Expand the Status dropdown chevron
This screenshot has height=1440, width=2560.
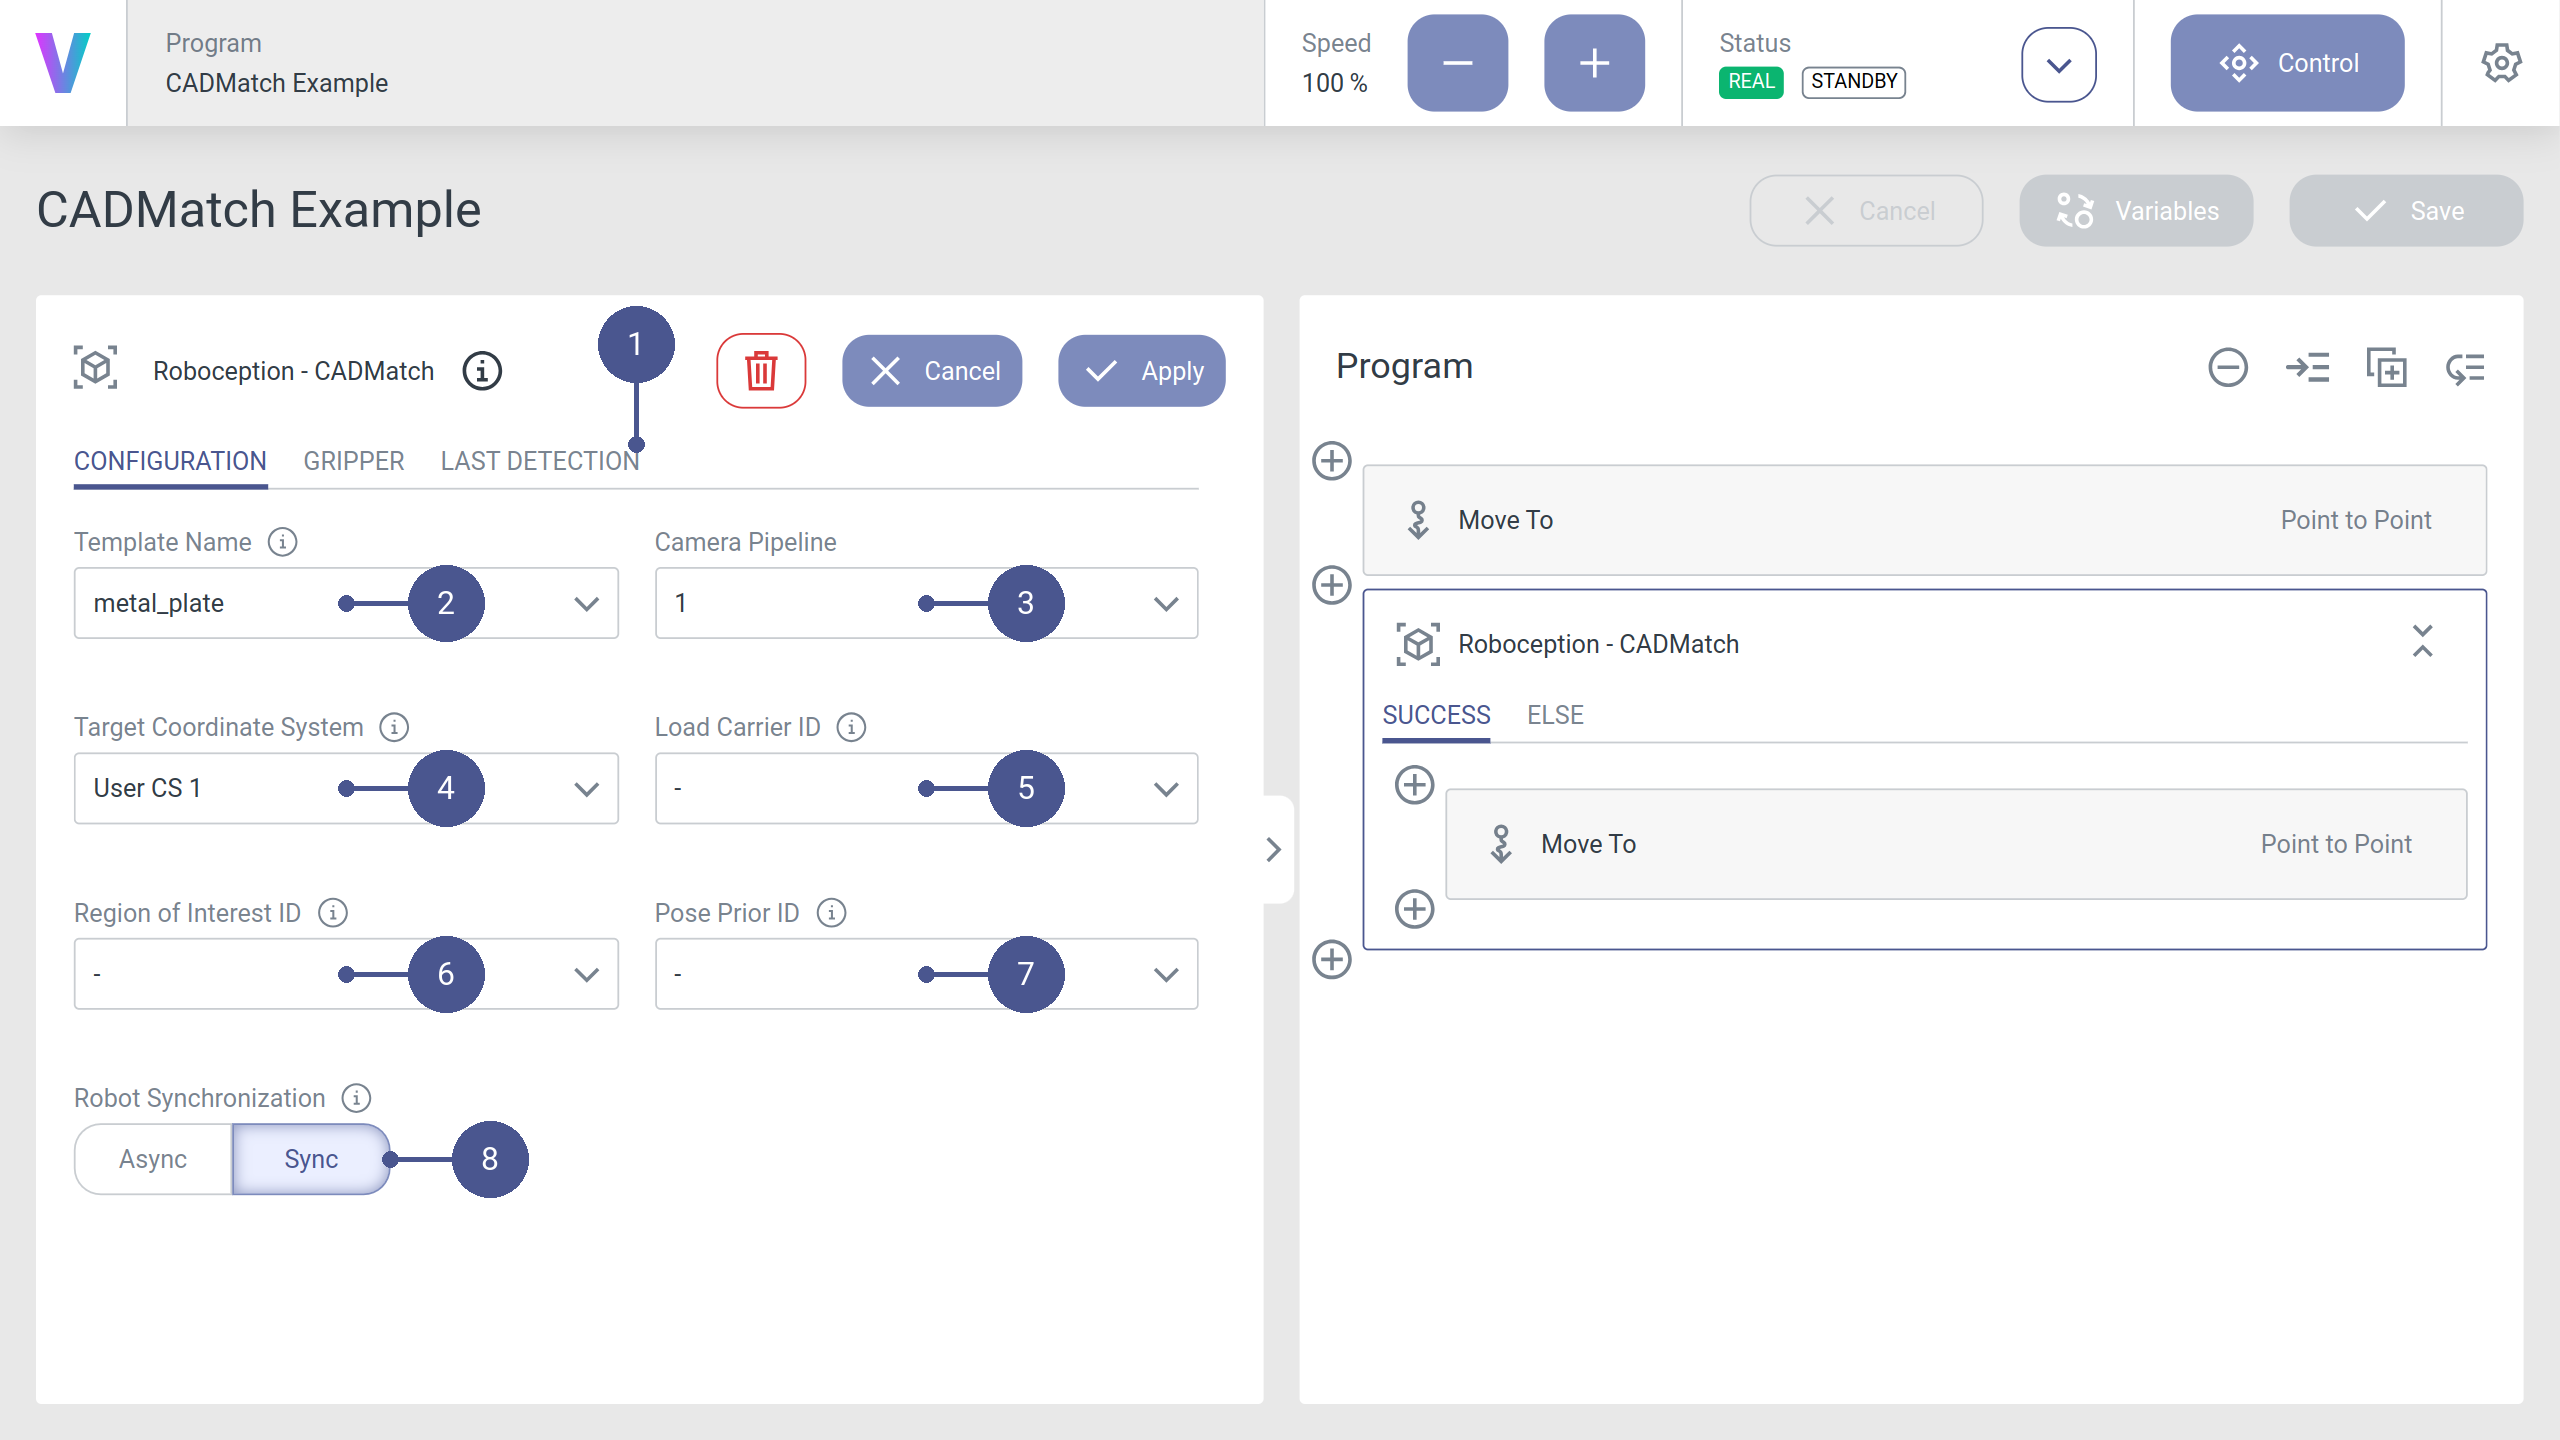[2058, 65]
